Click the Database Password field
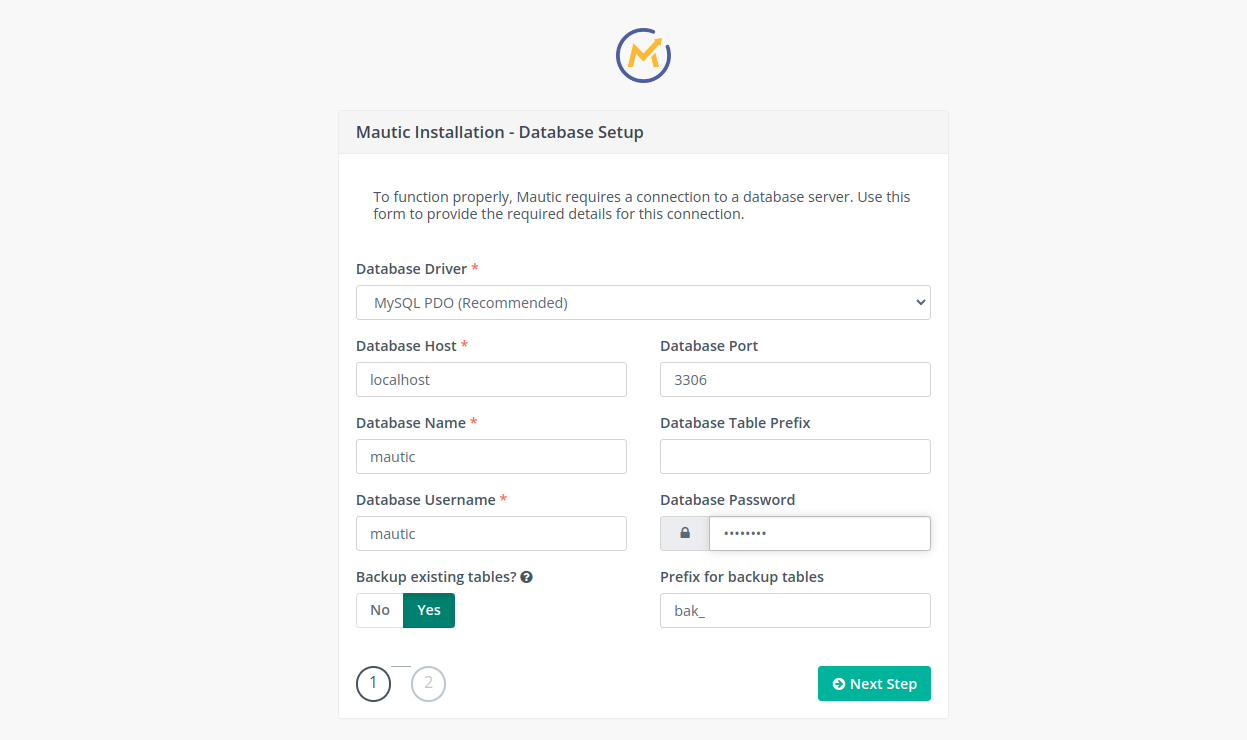Image resolution: width=1247 pixels, height=740 pixels. coord(819,534)
